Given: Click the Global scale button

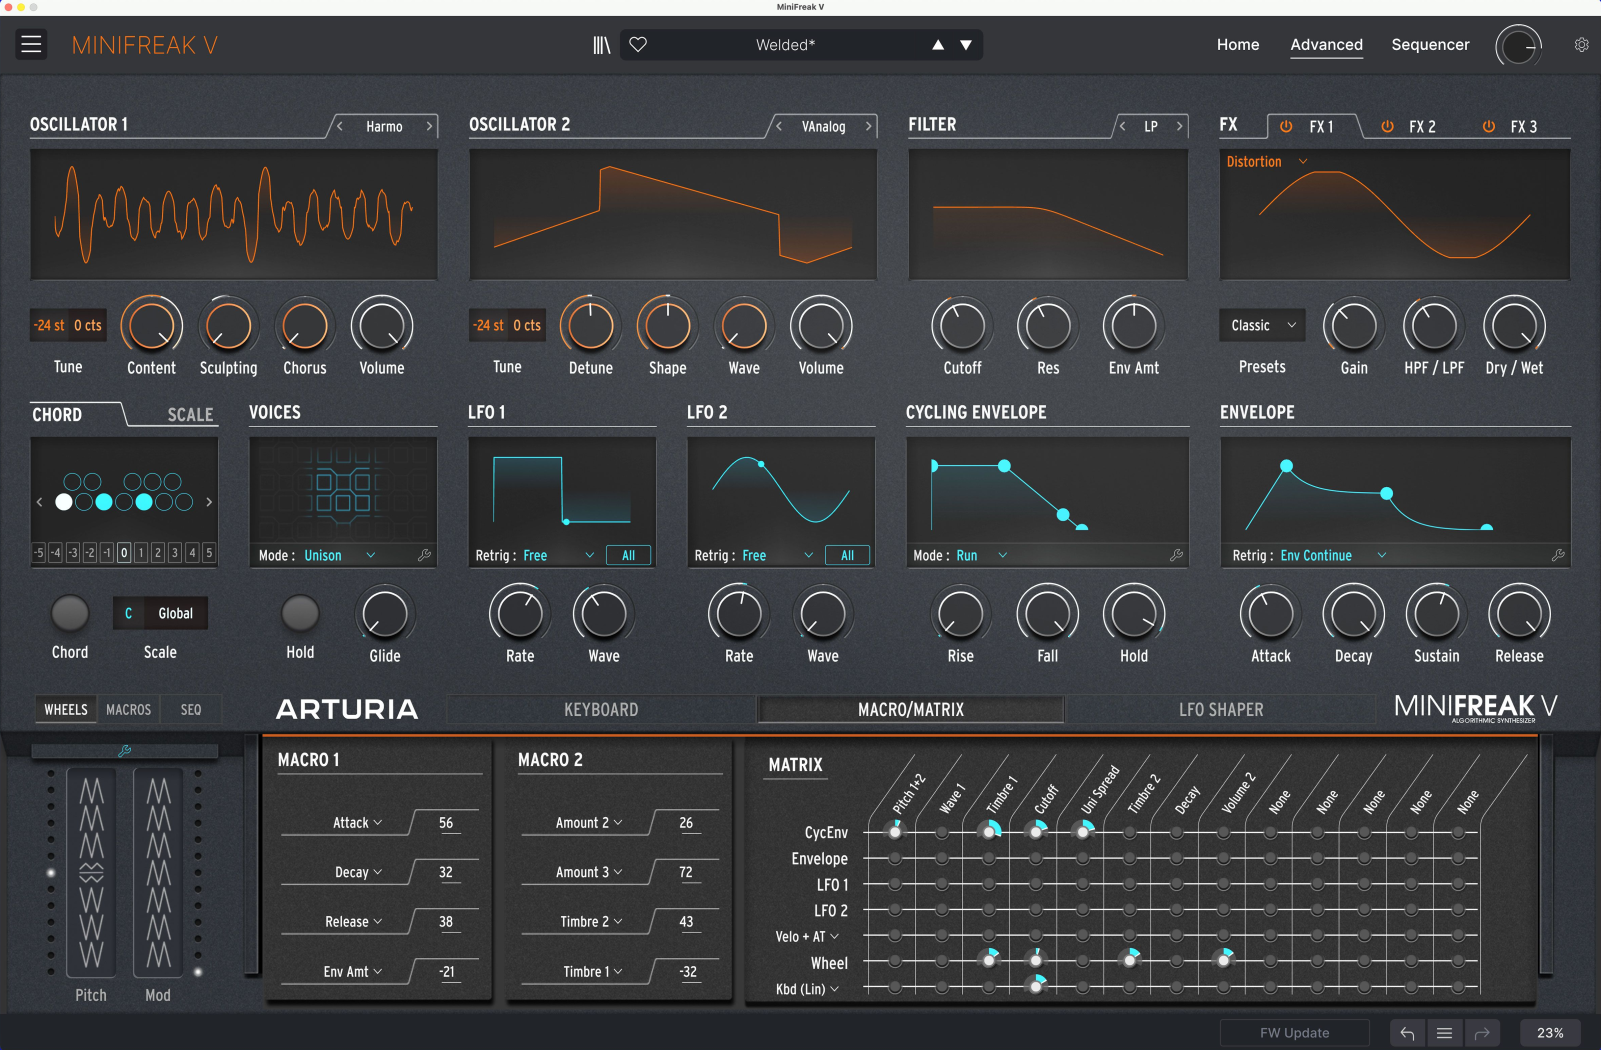Looking at the screenshot, I should (176, 614).
